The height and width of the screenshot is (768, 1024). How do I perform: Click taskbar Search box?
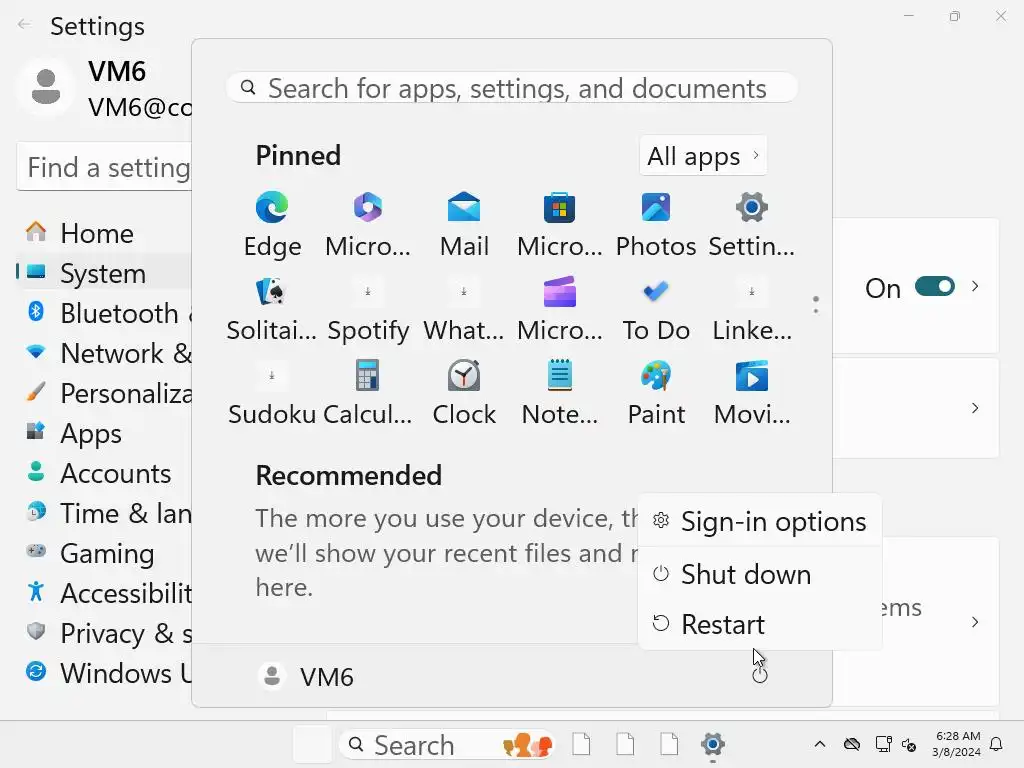[x=447, y=744]
